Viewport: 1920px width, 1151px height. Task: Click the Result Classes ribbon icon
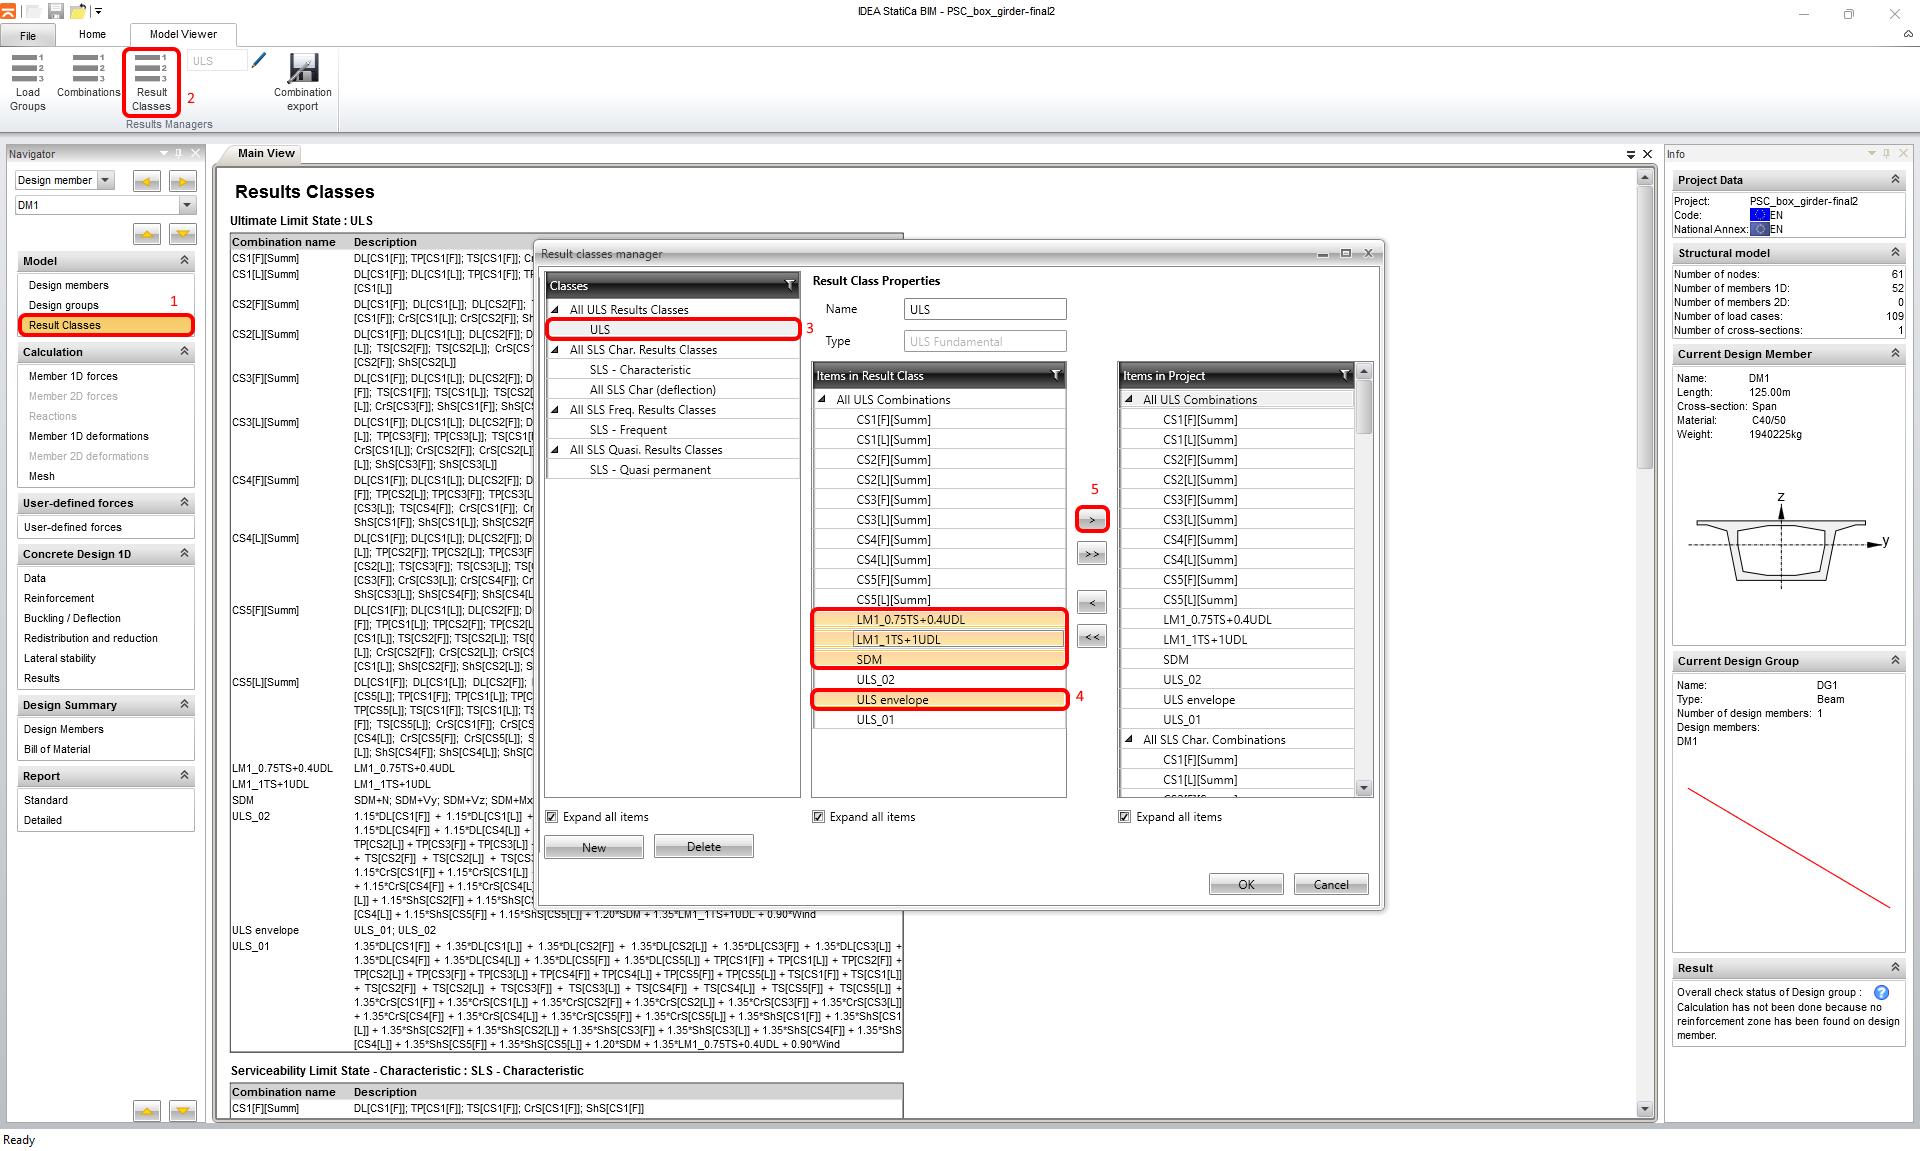click(151, 80)
